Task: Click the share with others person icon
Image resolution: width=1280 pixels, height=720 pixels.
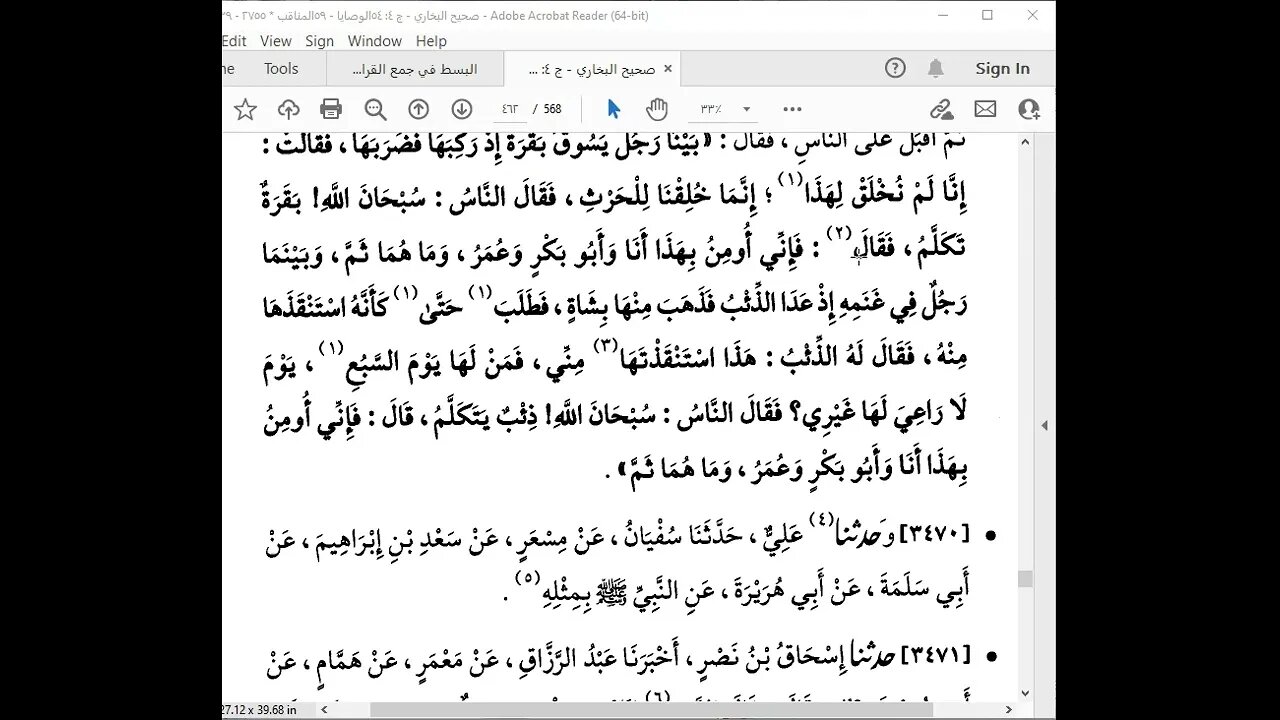Action: point(1029,109)
